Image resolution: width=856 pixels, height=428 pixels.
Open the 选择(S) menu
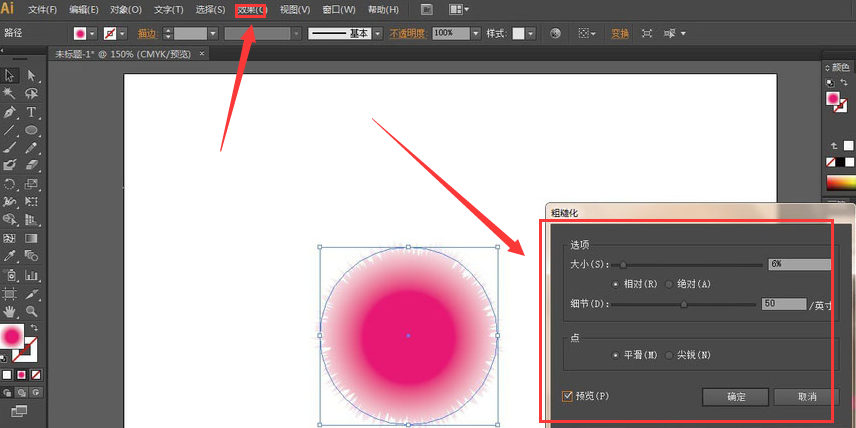point(210,10)
